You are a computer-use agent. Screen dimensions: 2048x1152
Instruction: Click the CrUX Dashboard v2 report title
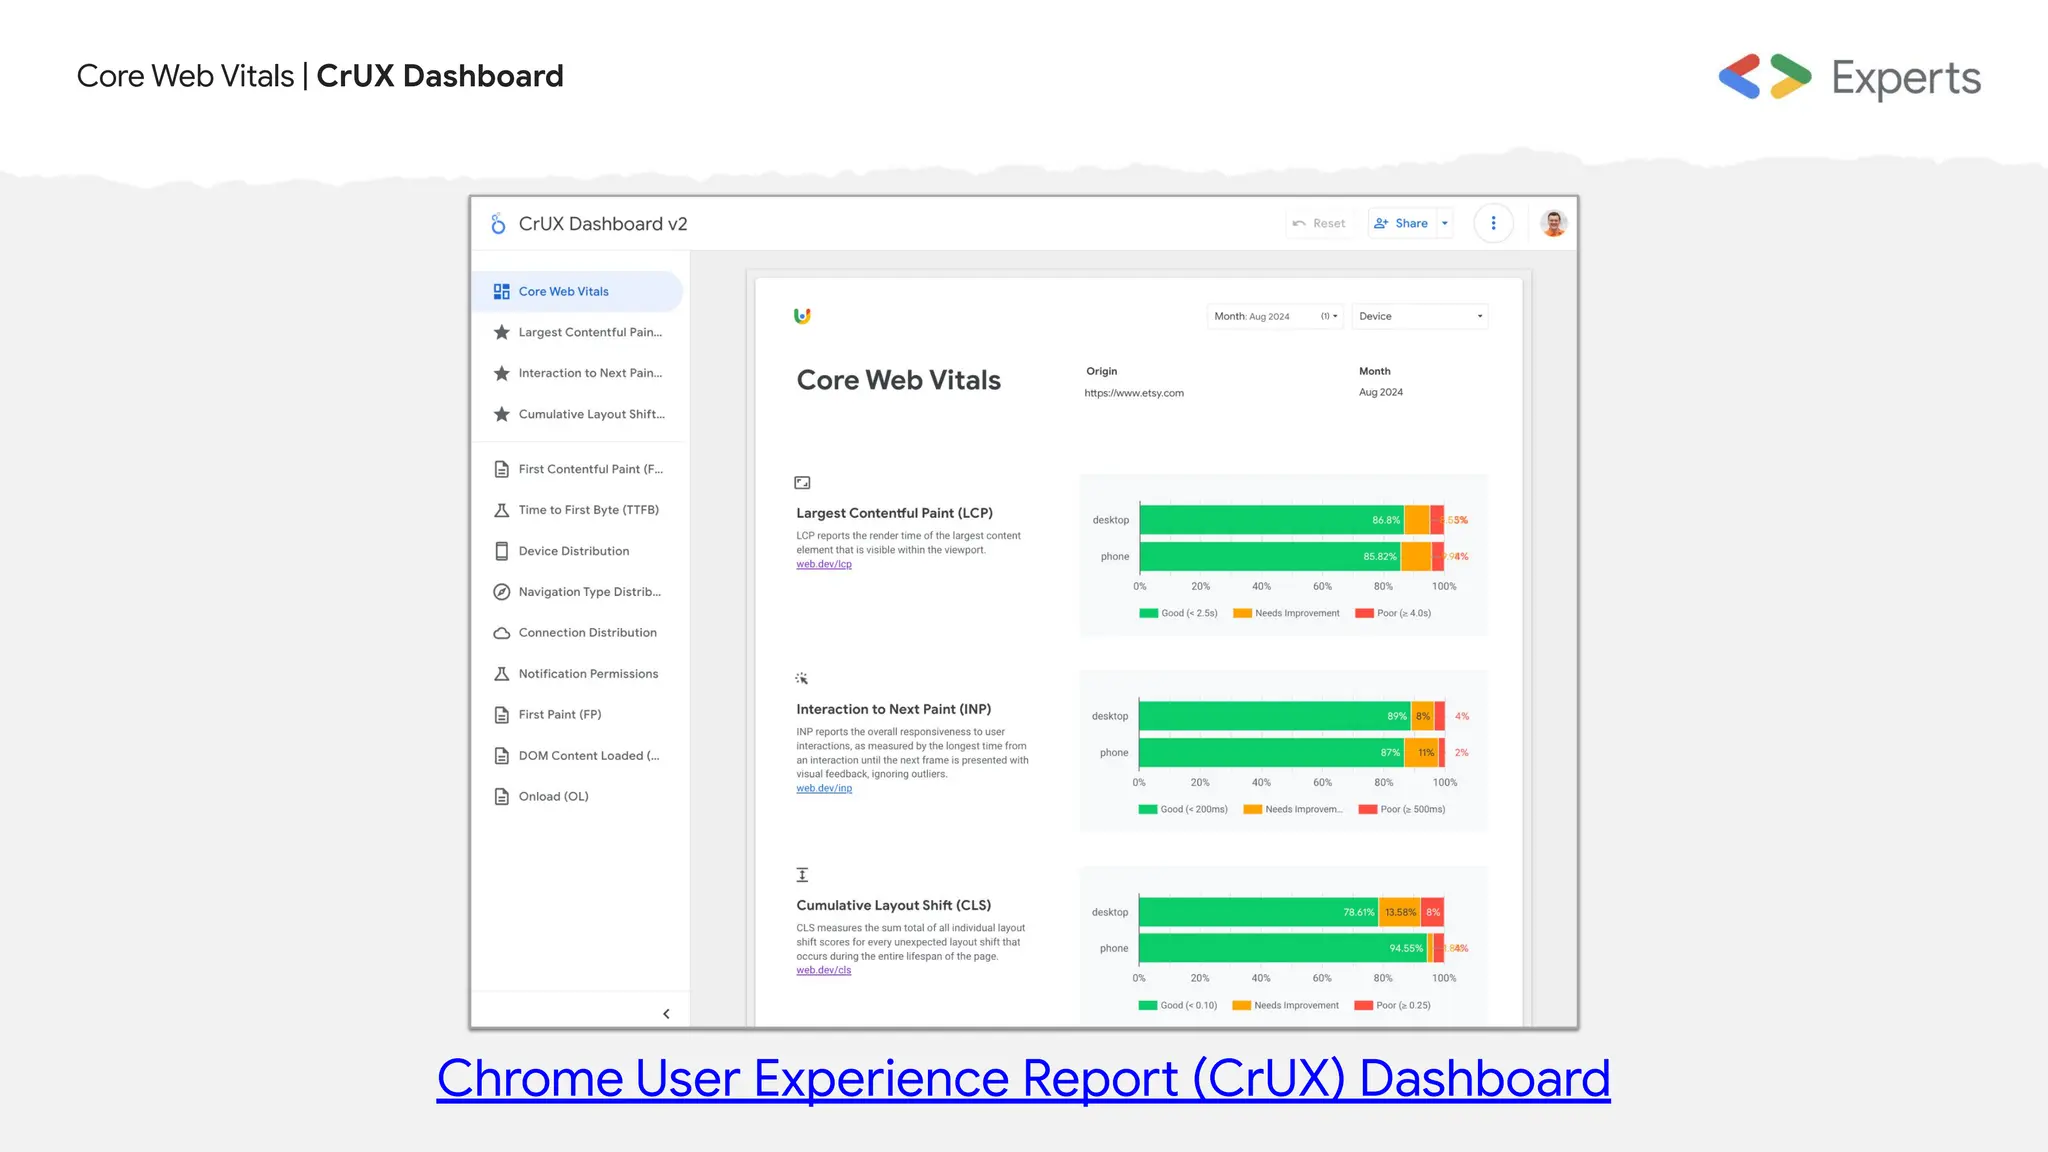click(603, 224)
